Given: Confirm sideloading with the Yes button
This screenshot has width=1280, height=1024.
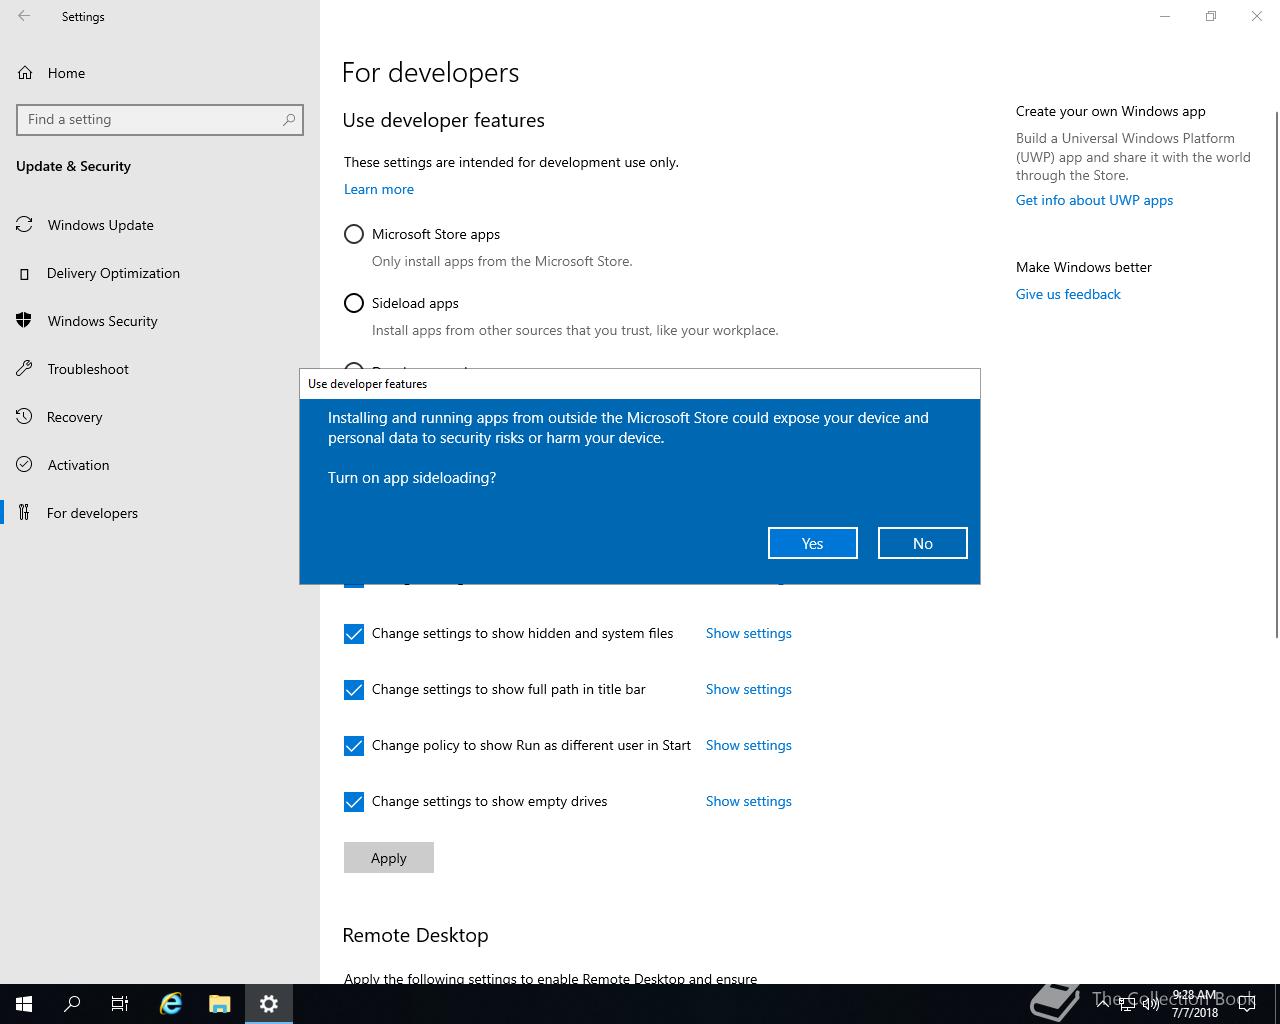Looking at the screenshot, I should [x=812, y=543].
